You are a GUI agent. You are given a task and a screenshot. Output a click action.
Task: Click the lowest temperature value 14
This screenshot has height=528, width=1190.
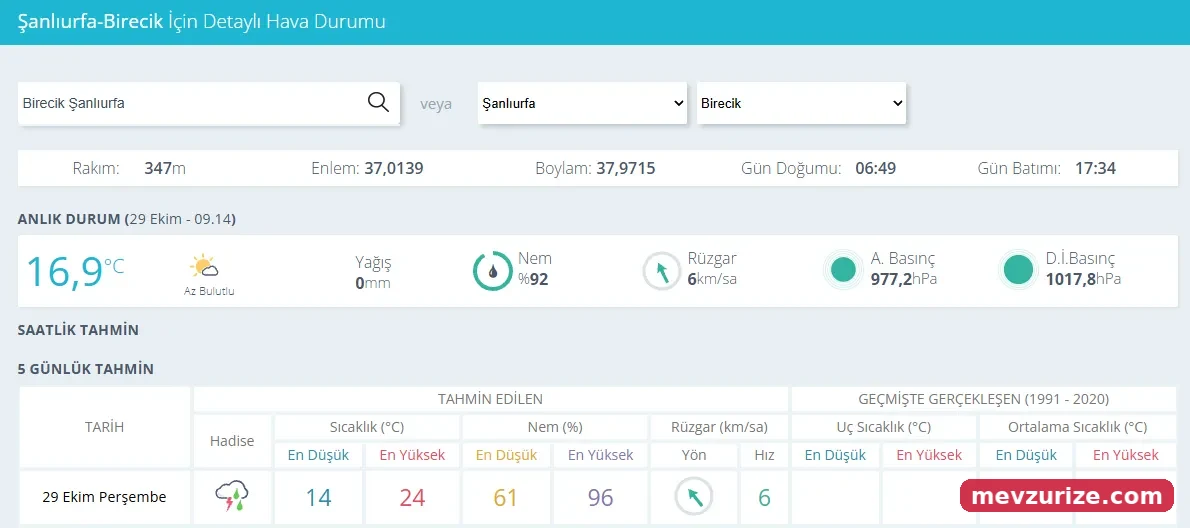(x=319, y=498)
